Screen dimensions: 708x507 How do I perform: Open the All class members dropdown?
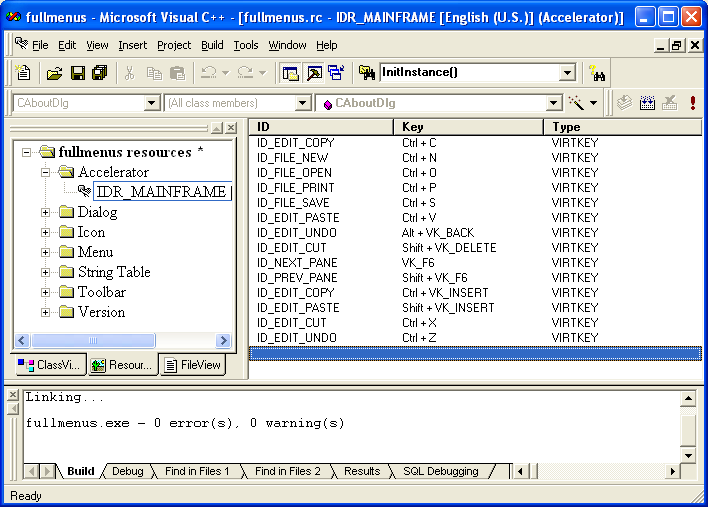303,103
